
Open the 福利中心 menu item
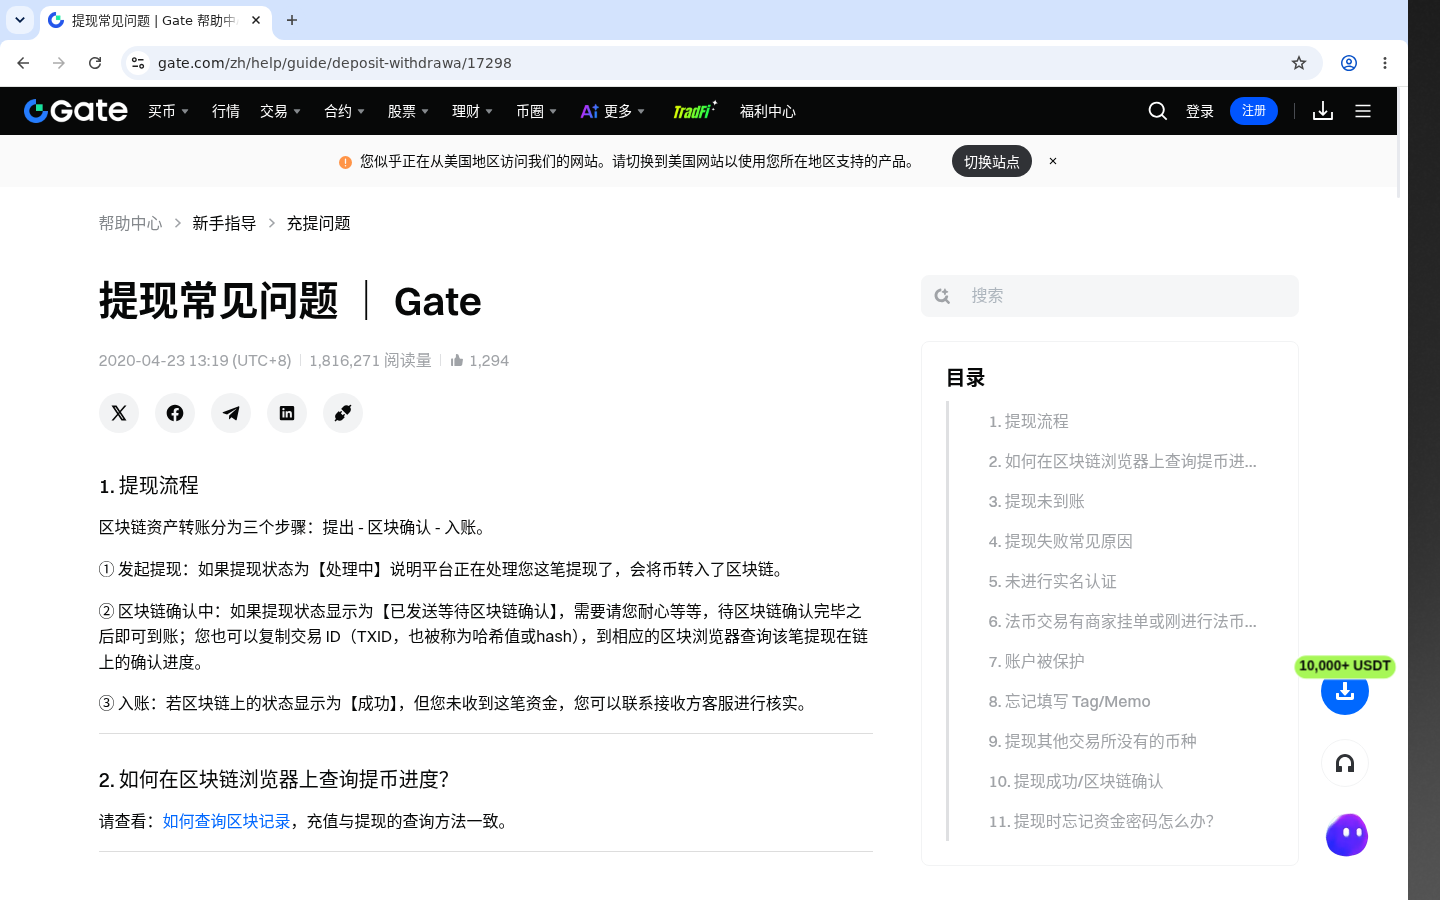click(768, 111)
